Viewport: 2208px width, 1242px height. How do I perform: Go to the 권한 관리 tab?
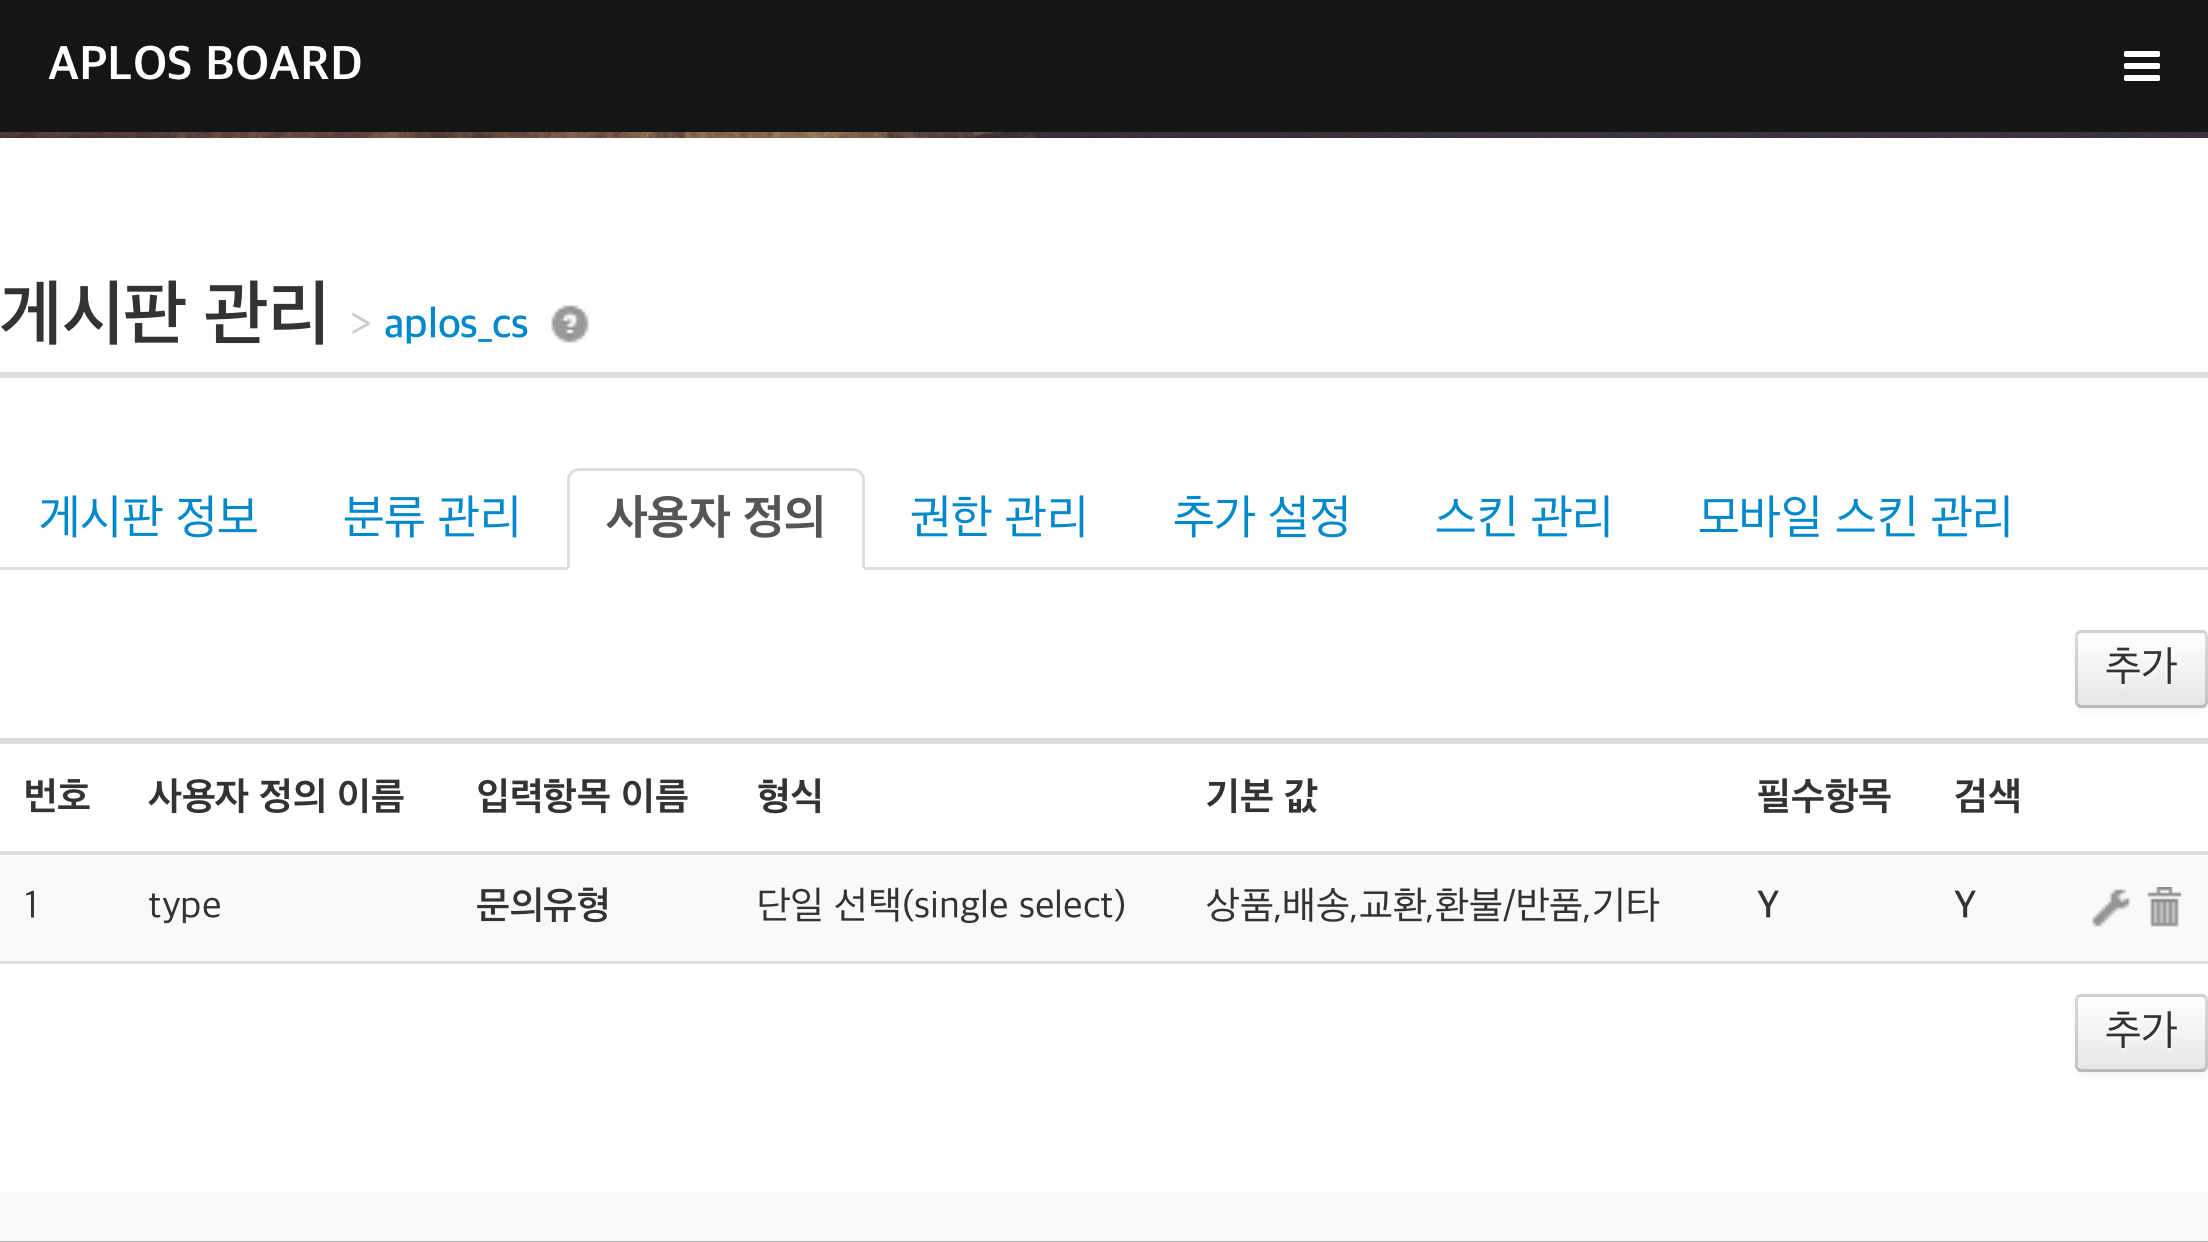[998, 517]
